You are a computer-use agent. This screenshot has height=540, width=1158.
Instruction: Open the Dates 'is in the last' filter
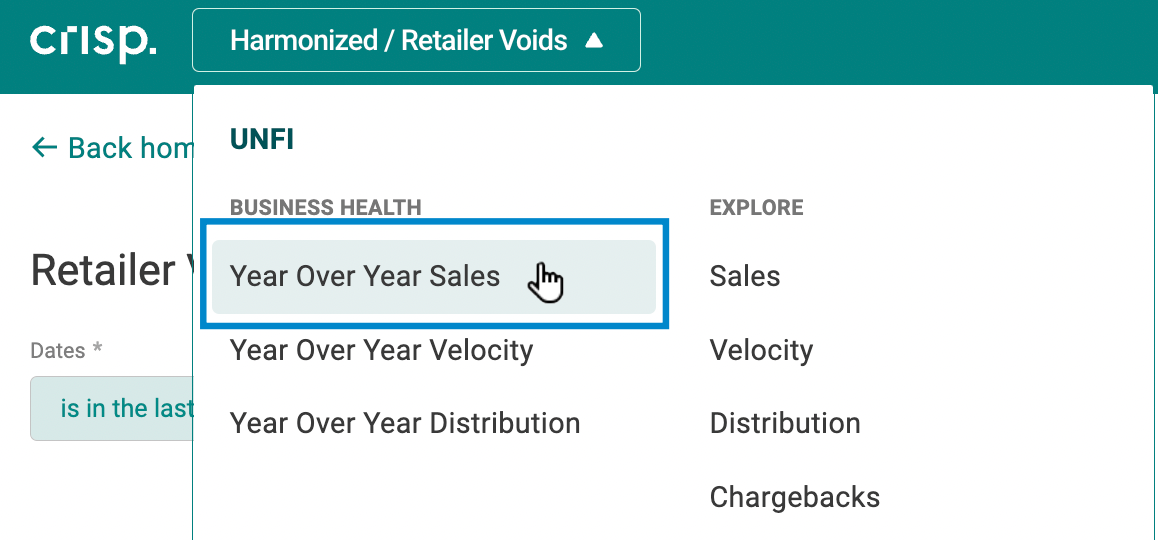coord(112,409)
